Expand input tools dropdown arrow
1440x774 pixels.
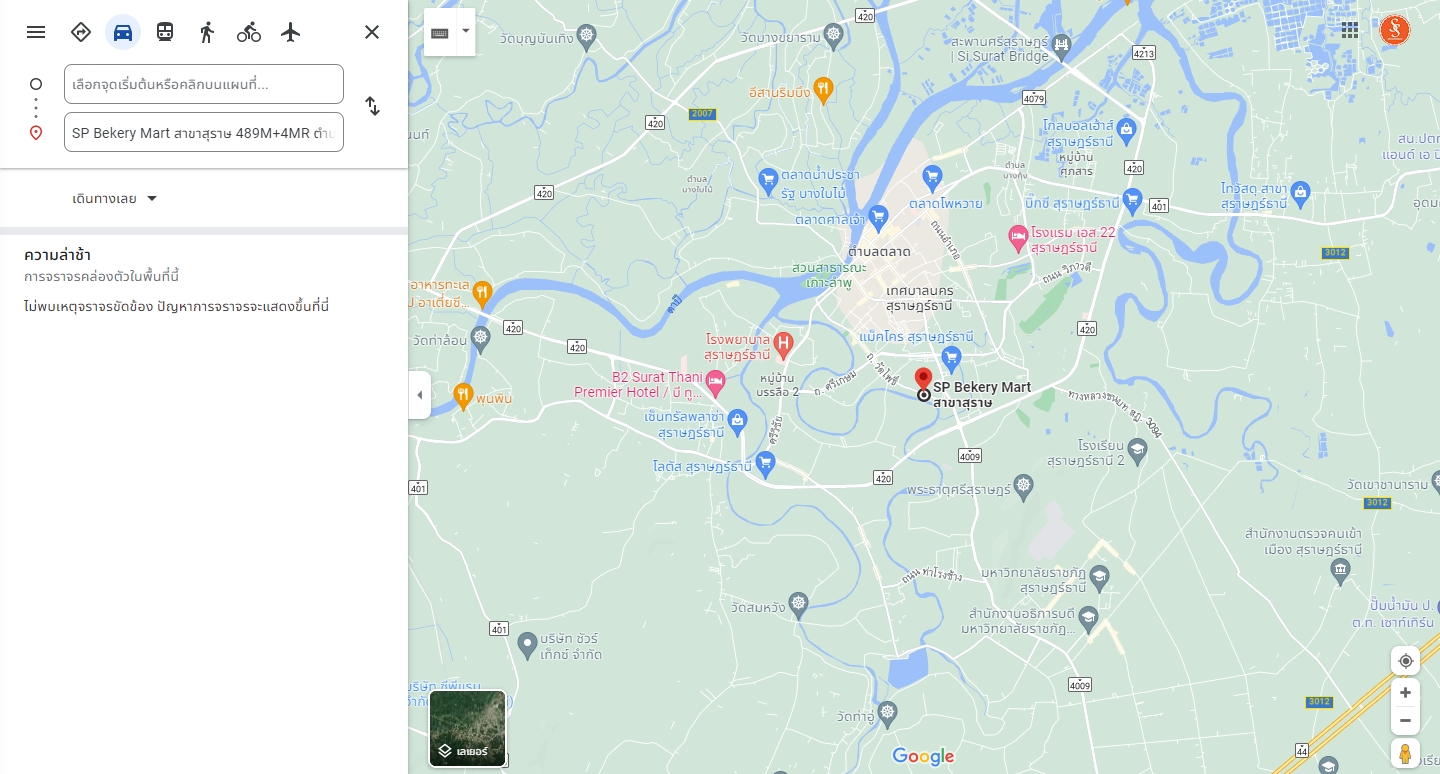click(465, 32)
